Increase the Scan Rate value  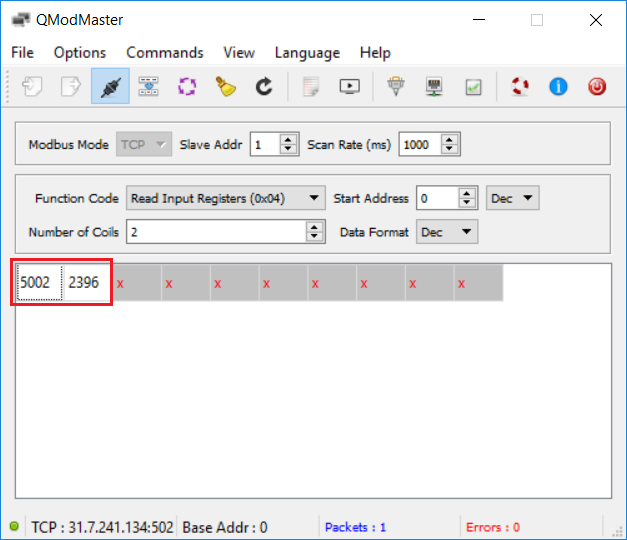(449, 139)
